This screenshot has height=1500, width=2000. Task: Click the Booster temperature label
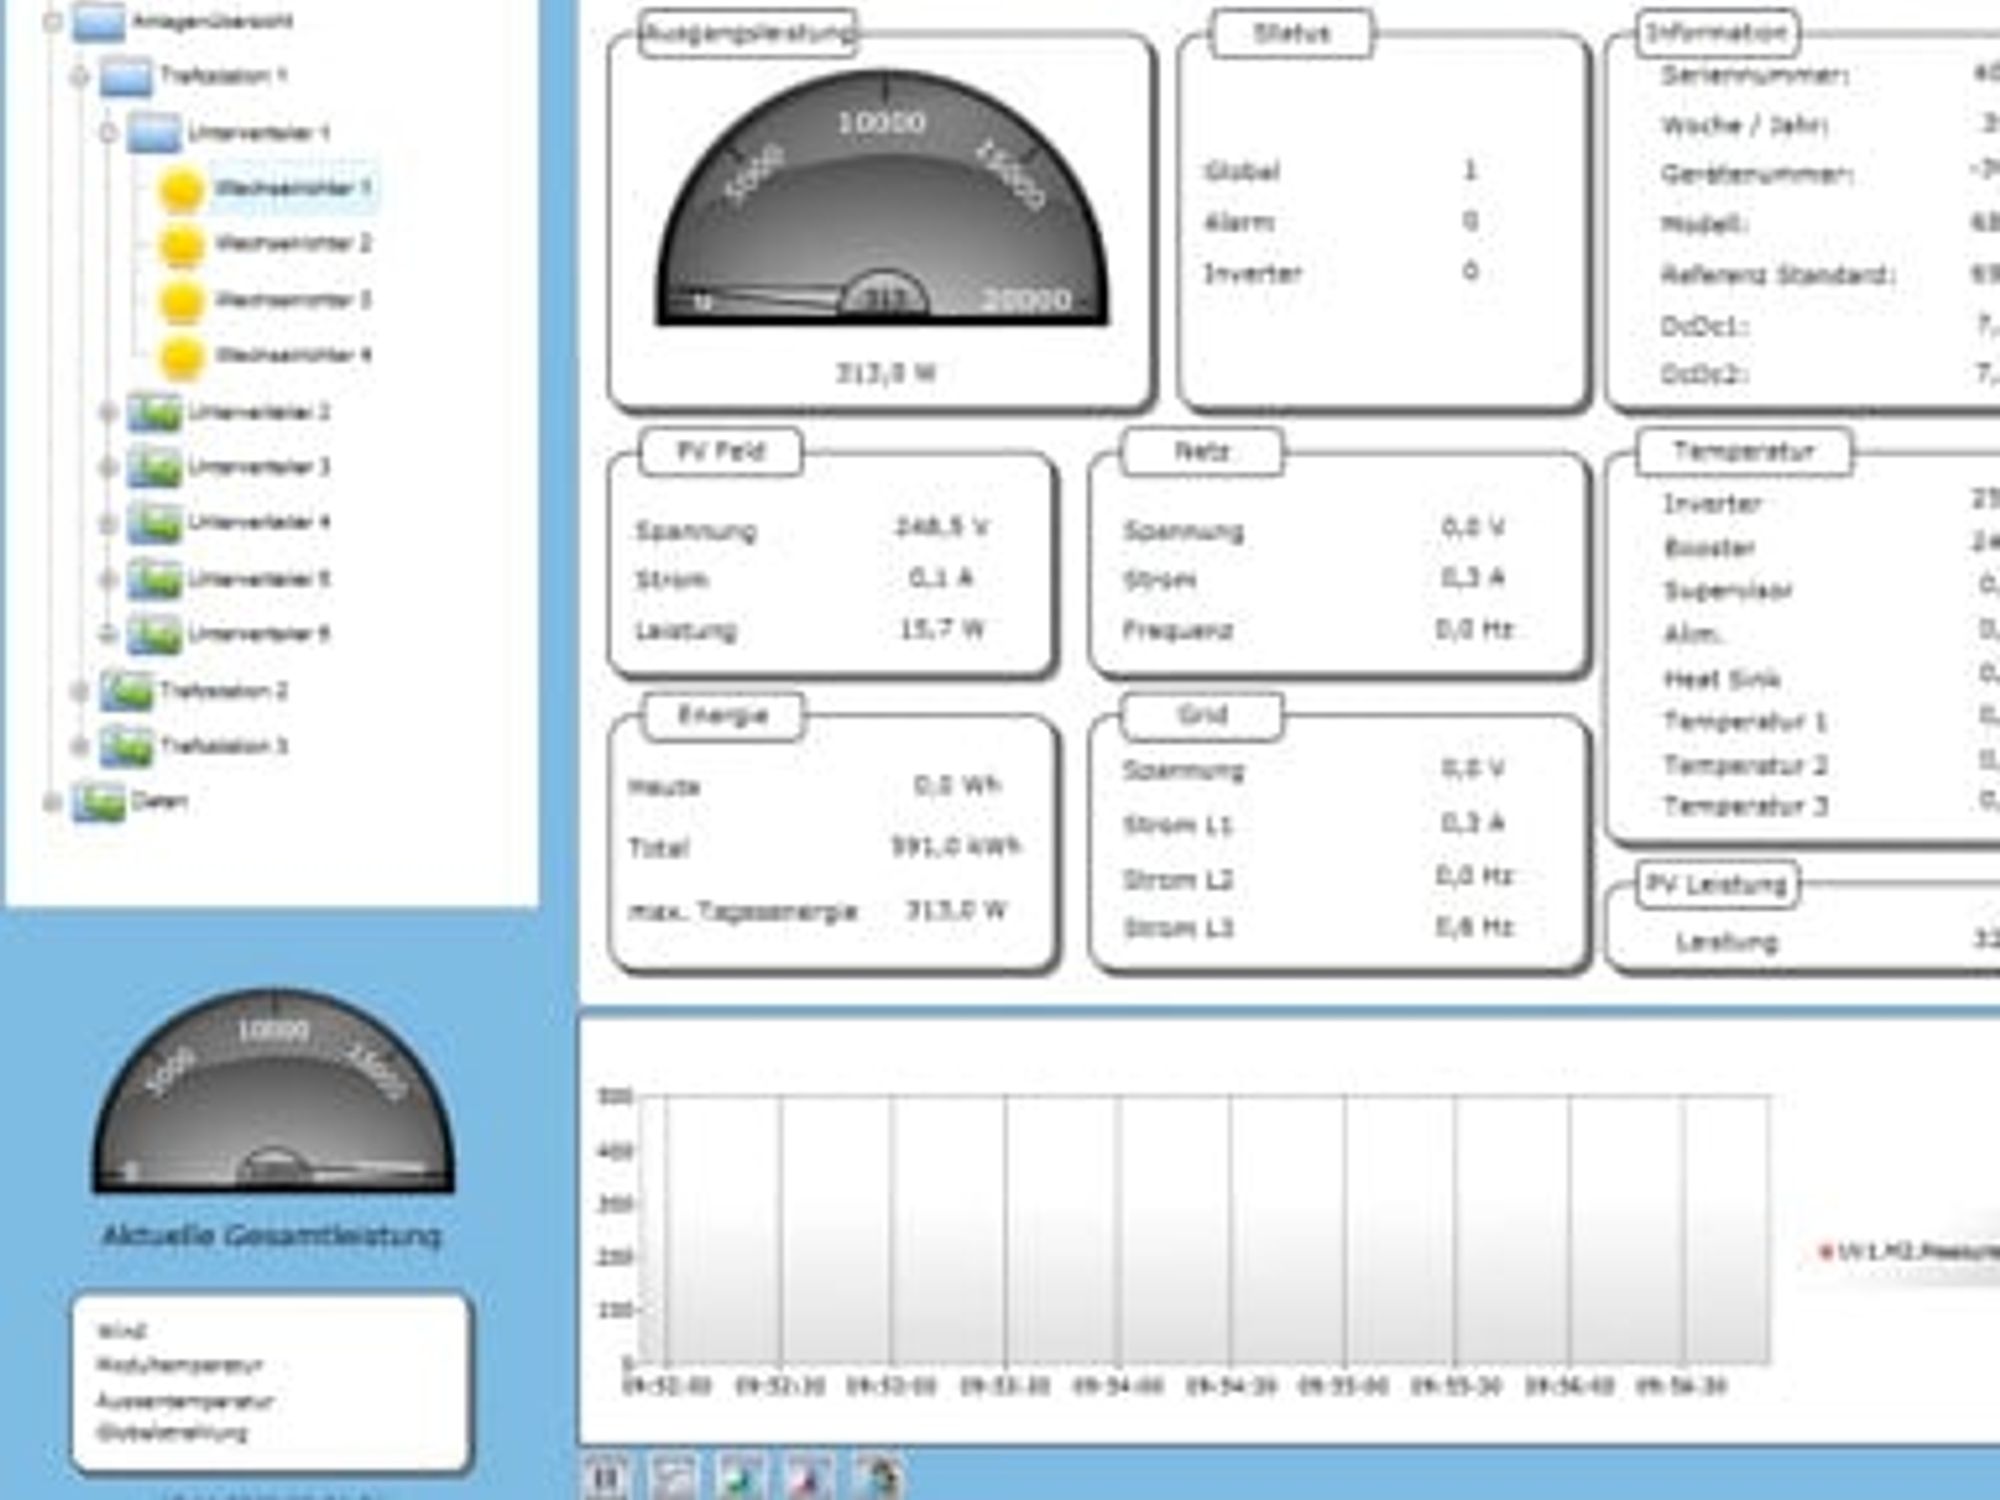point(1710,548)
